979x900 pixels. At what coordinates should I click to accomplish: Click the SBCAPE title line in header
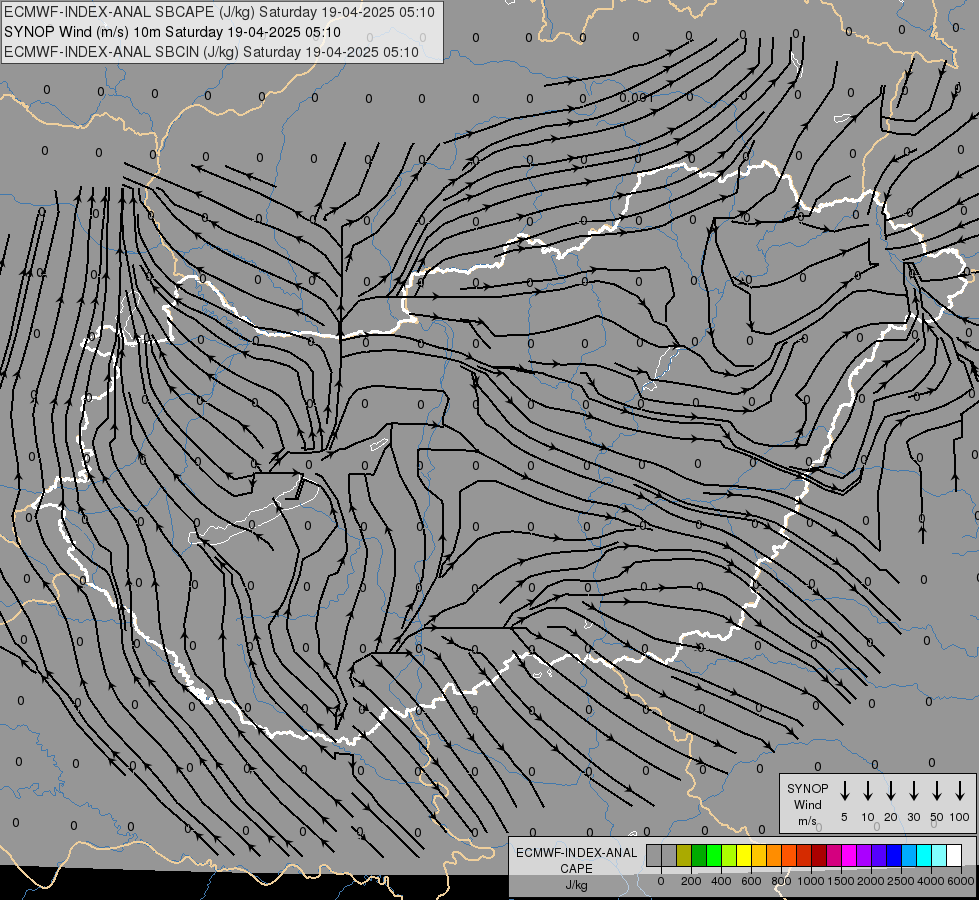219,12
